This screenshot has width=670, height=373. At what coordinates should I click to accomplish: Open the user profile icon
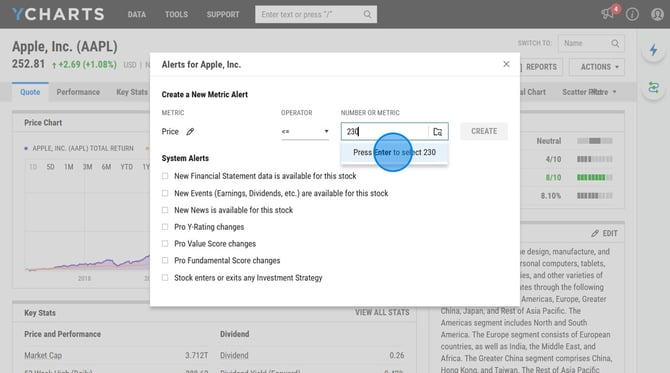(657, 14)
